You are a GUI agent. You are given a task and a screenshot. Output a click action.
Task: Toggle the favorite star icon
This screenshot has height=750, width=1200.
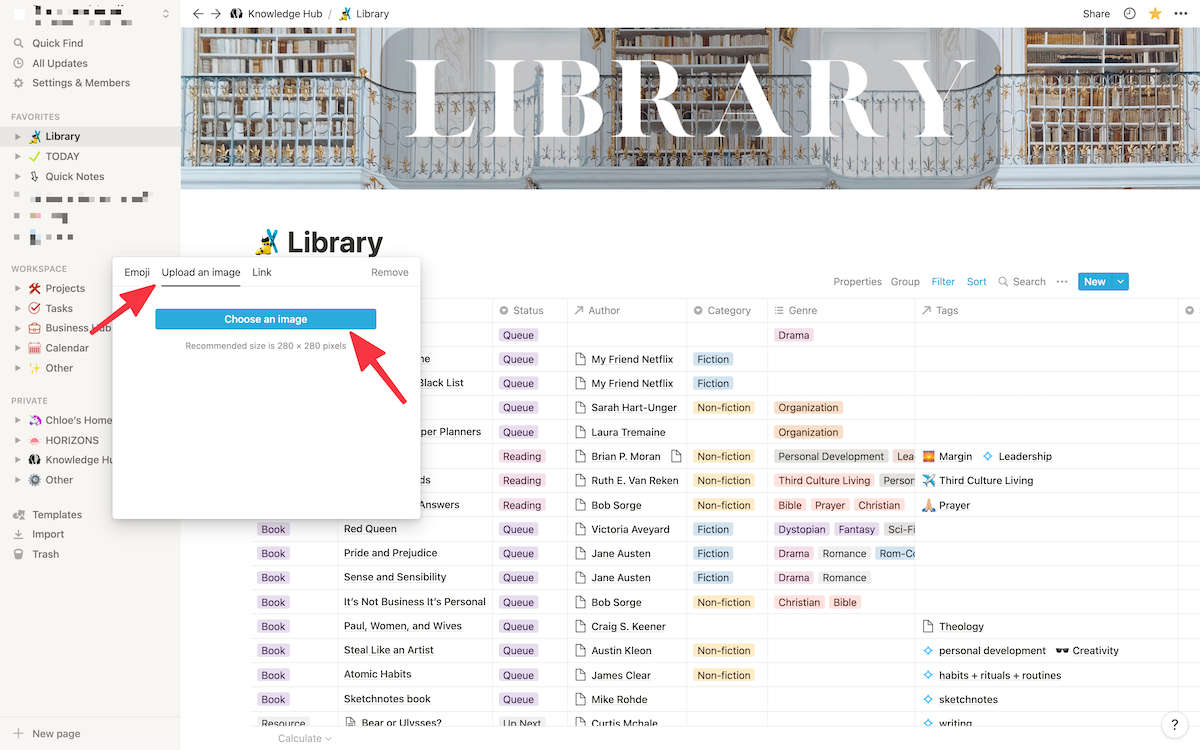[1155, 14]
